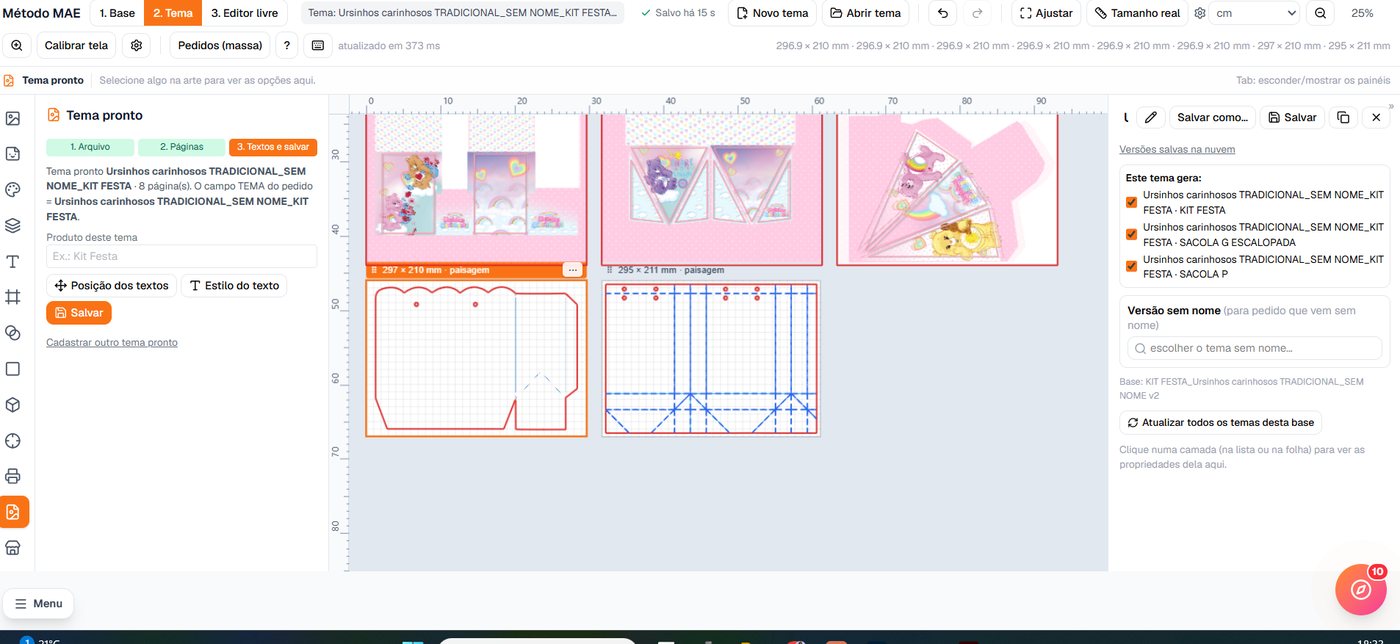The width and height of the screenshot is (1400, 644).
Task: Go to step 1. Arquivo
Action: (x=90, y=147)
